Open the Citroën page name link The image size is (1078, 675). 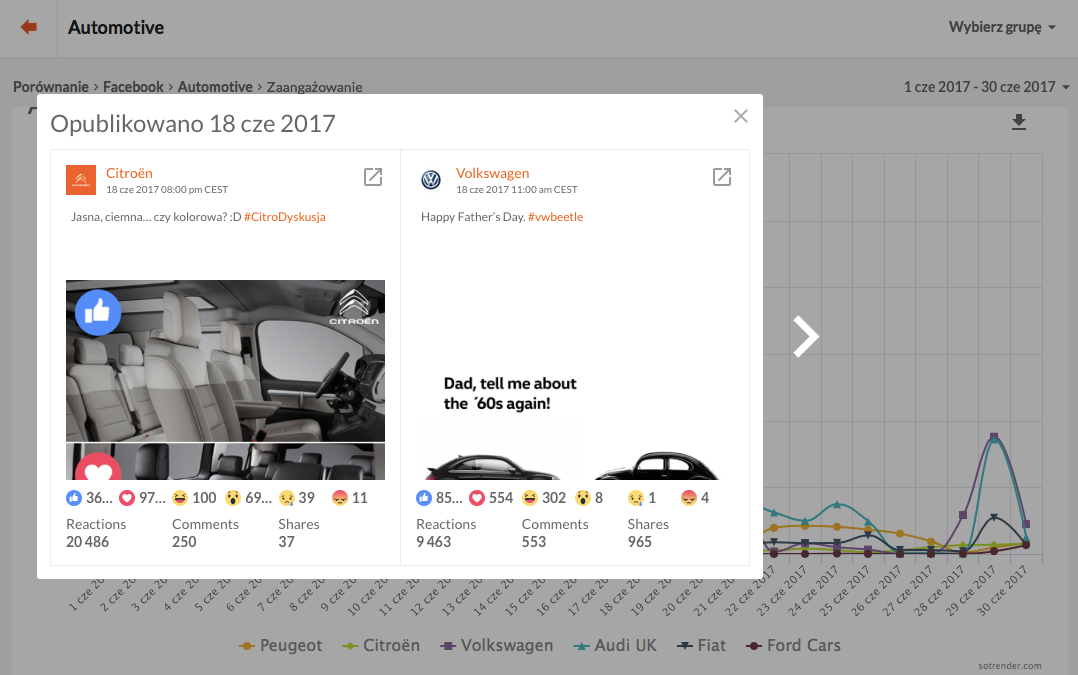coord(129,173)
